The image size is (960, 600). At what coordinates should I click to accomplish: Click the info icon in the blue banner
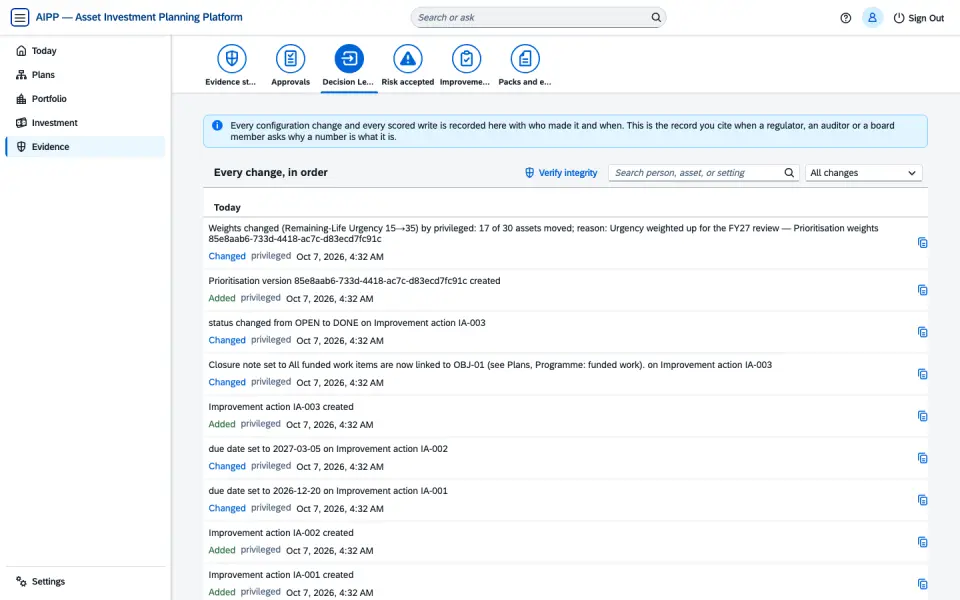(x=217, y=126)
